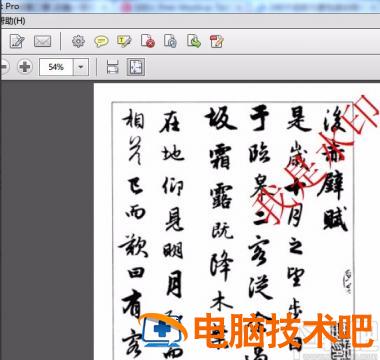Select the highlight text tool

click(124, 41)
